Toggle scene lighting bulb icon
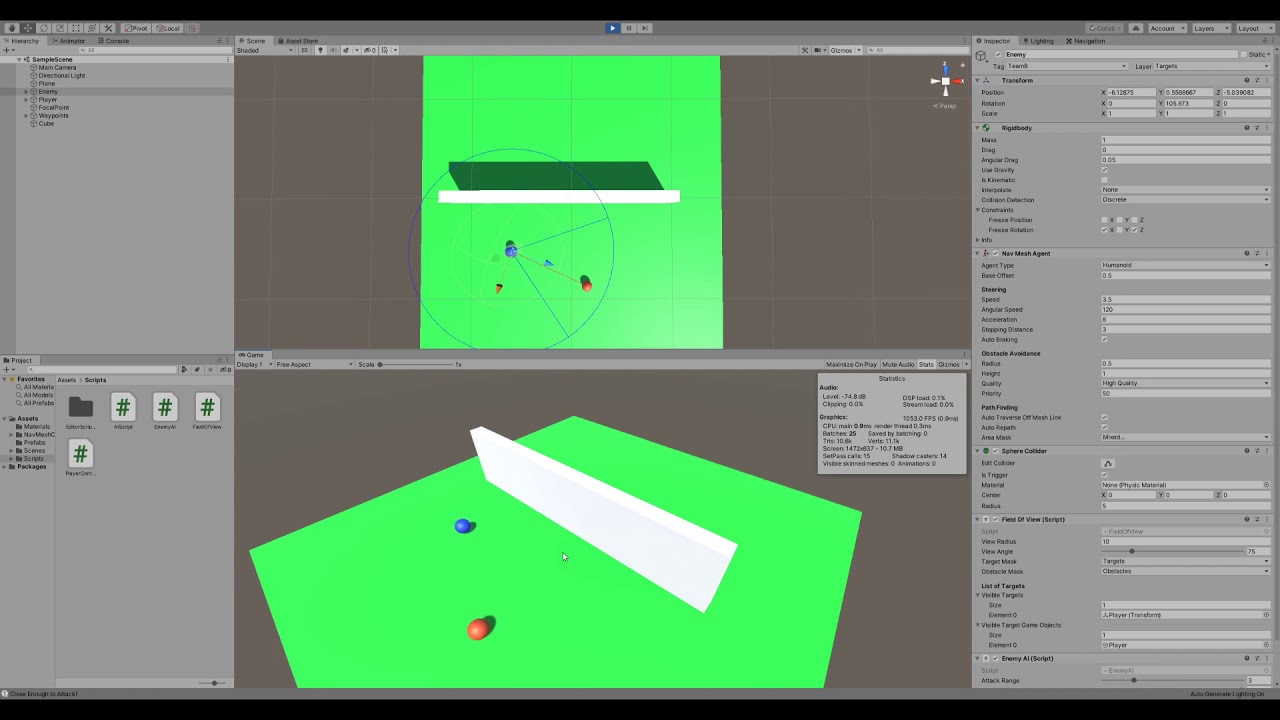1280x720 pixels. point(320,50)
